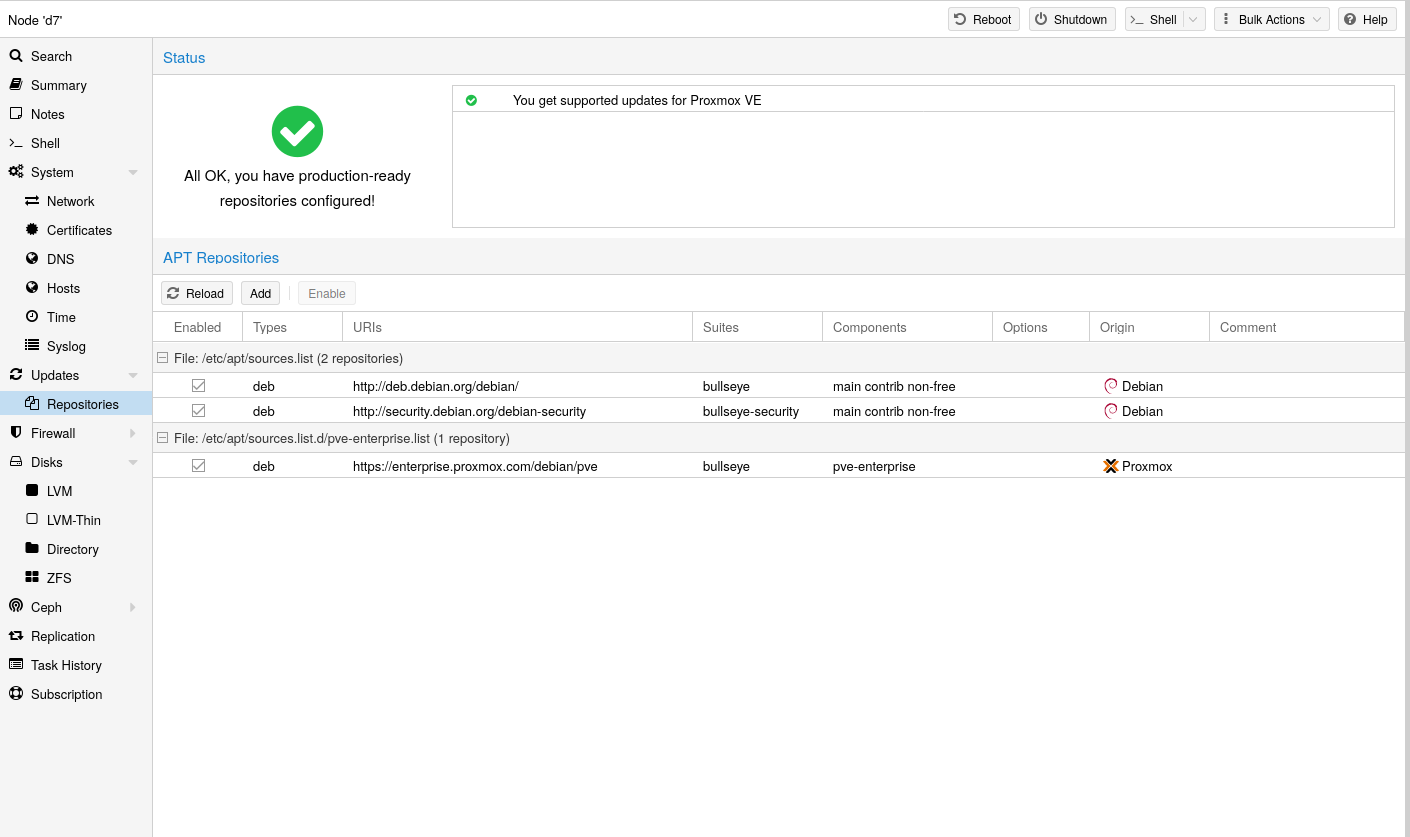Click the Replication arrows icon
This screenshot has height=837, width=1410.
pos(16,636)
